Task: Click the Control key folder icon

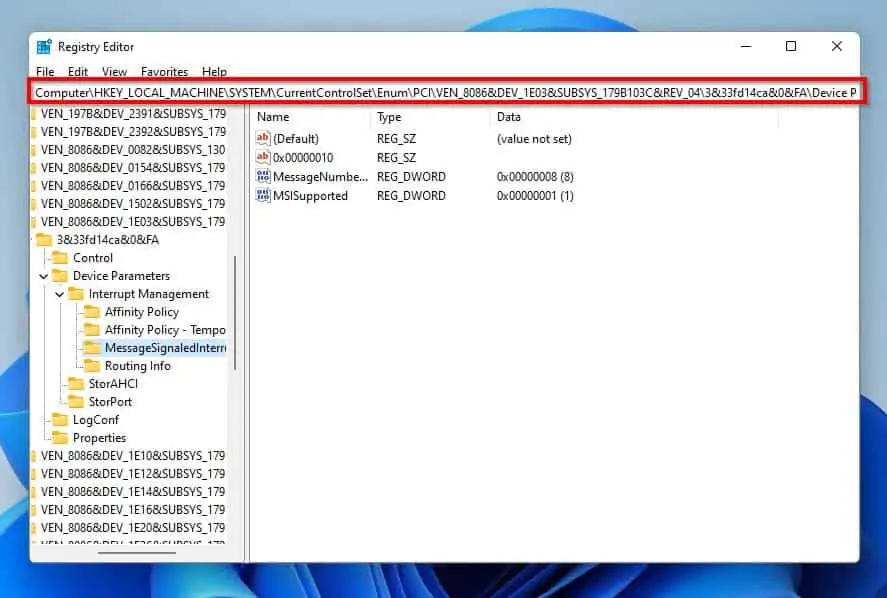Action: pos(60,258)
